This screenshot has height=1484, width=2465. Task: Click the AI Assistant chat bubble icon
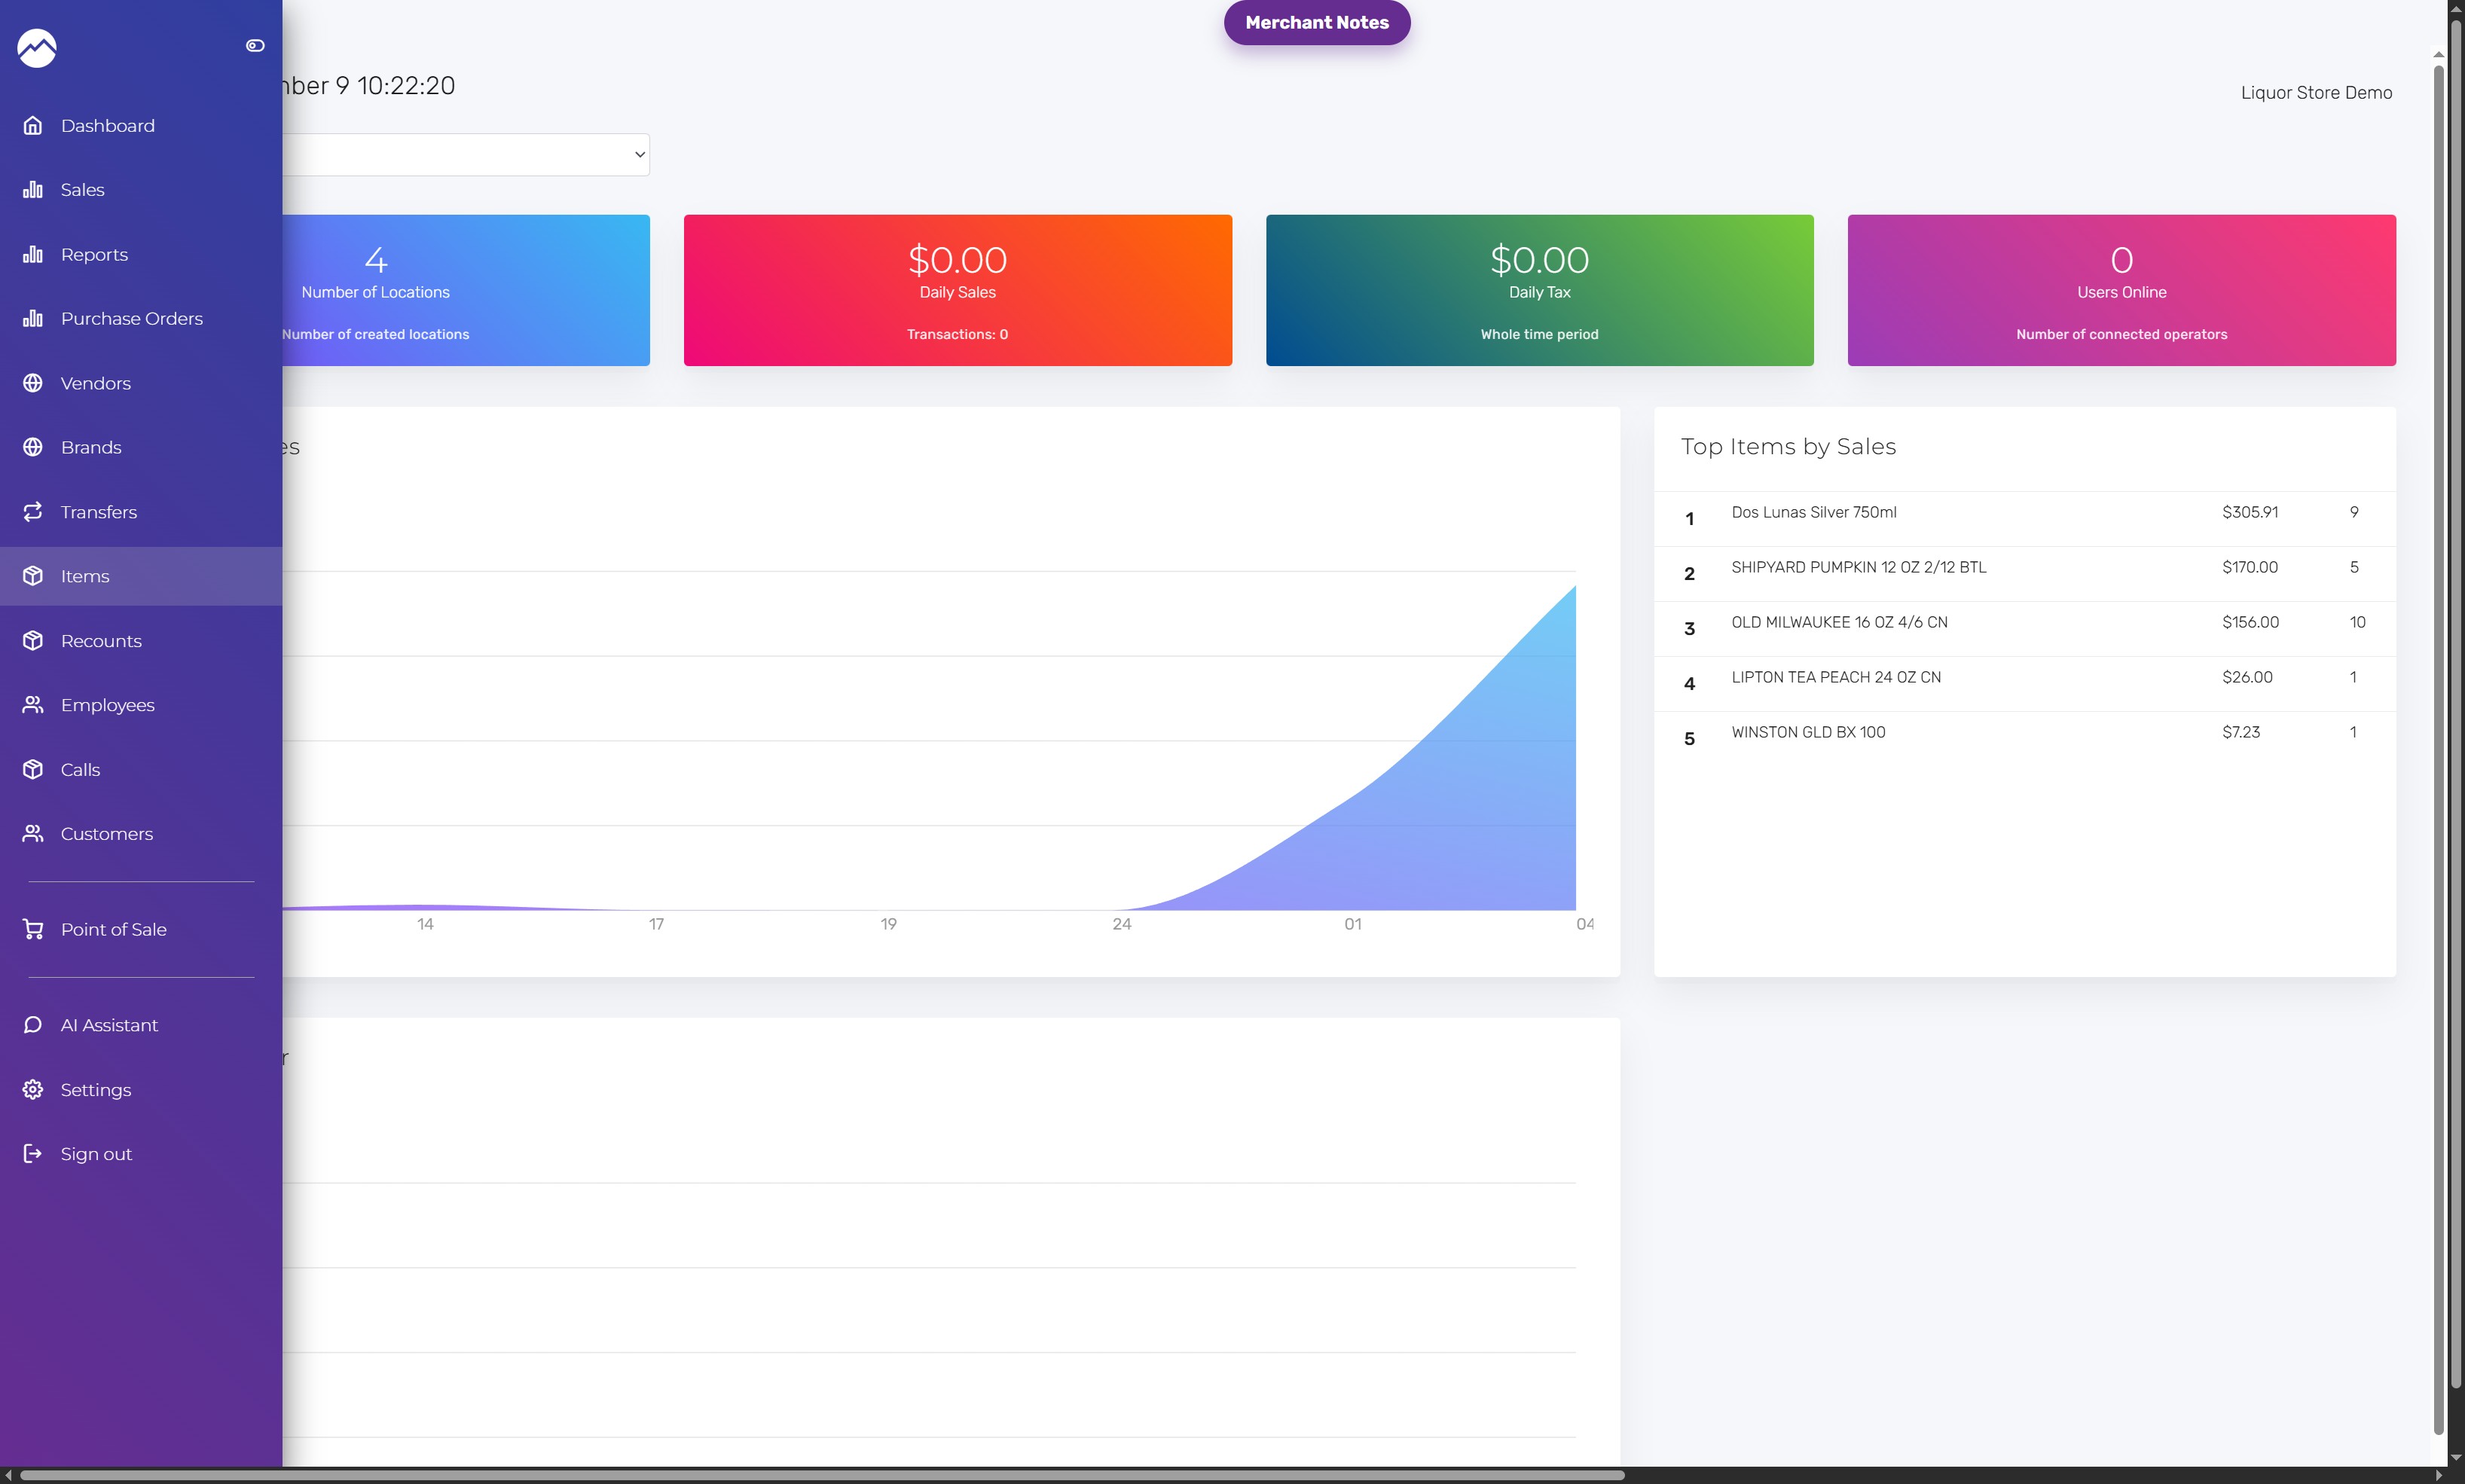pyautogui.click(x=33, y=1025)
